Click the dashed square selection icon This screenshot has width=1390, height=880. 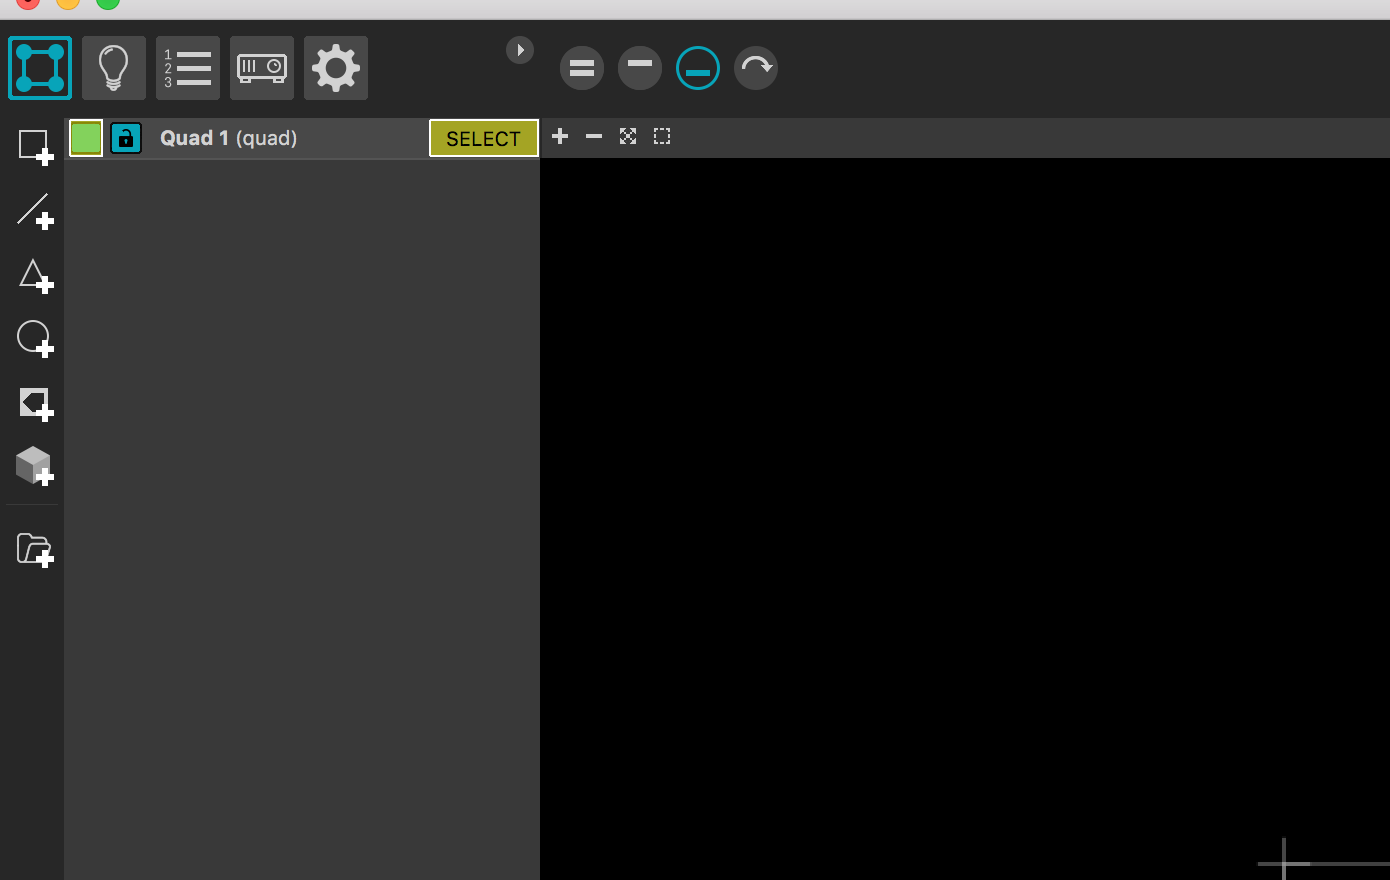tap(662, 136)
